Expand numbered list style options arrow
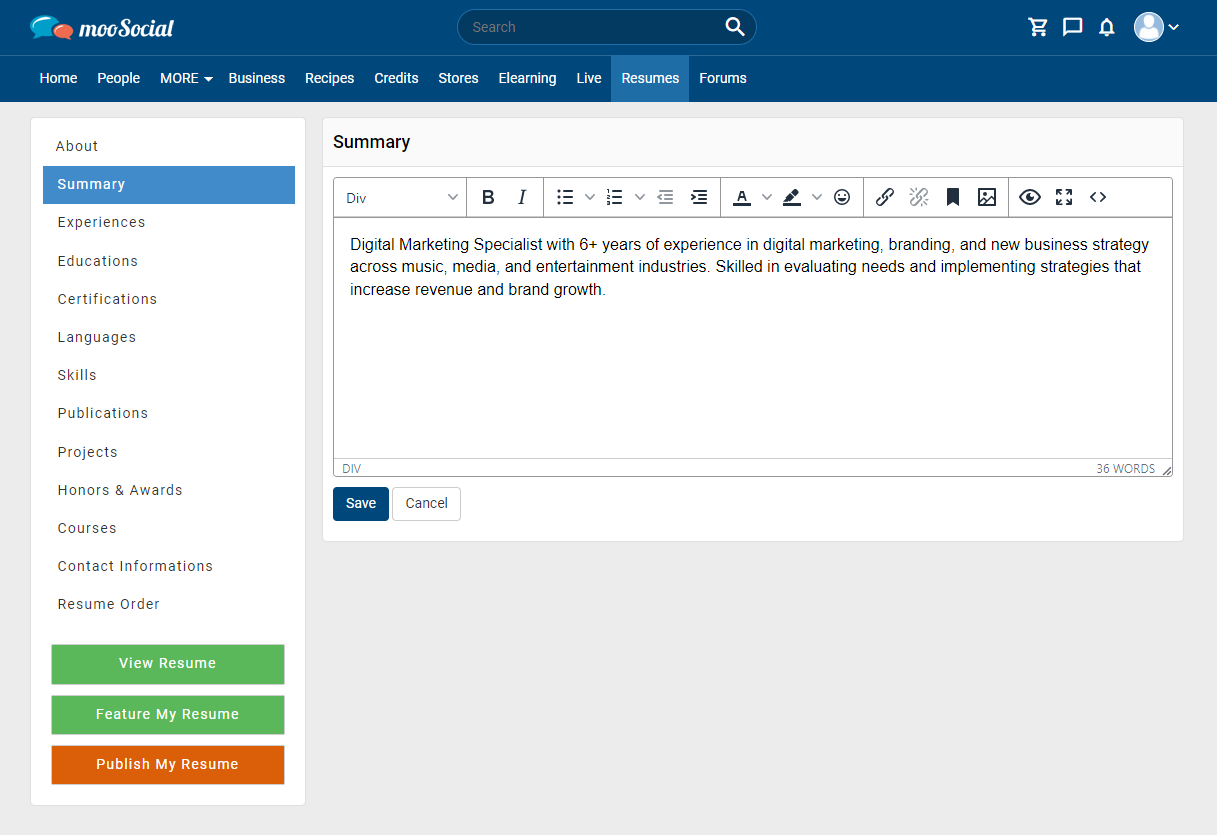 click(x=640, y=197)
